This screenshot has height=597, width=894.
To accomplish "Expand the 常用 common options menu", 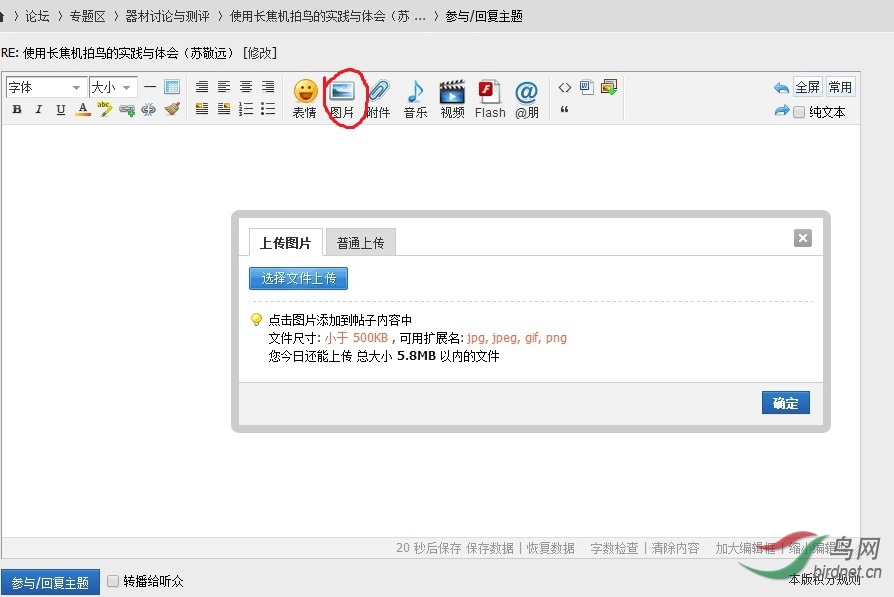I will click(840, 87).
